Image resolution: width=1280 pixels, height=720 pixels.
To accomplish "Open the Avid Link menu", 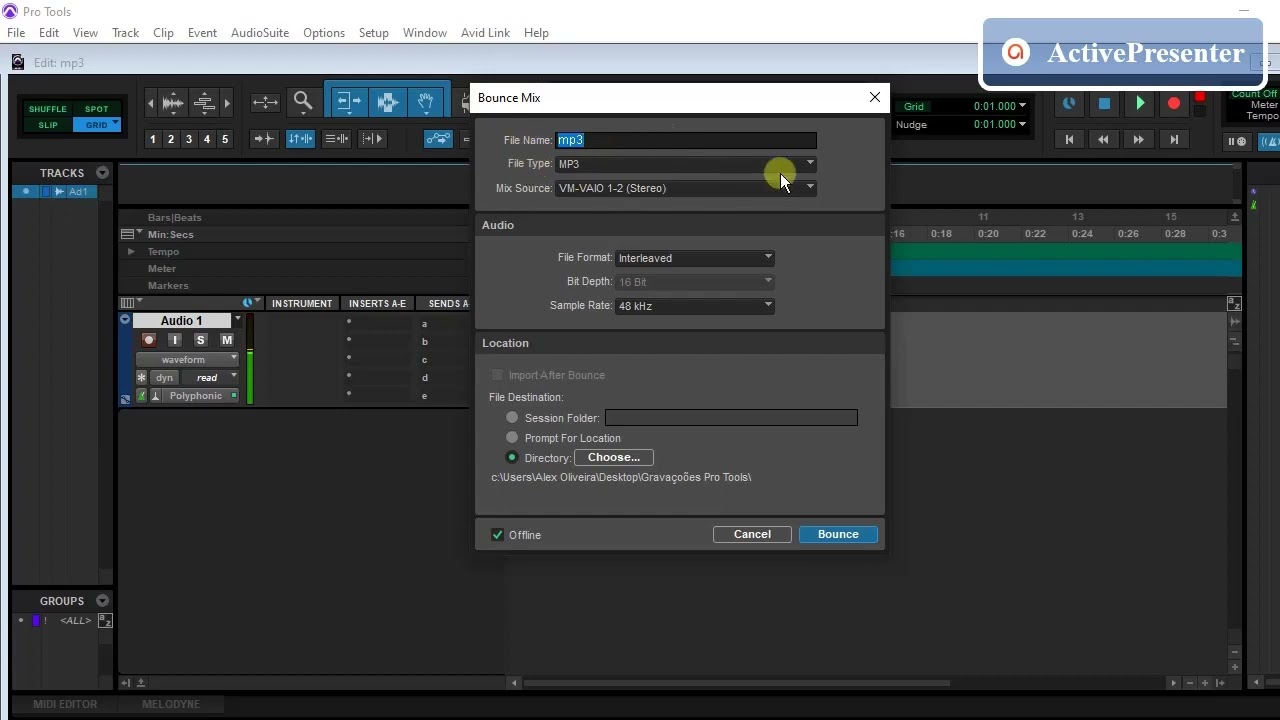I will (x=485, y=33).
